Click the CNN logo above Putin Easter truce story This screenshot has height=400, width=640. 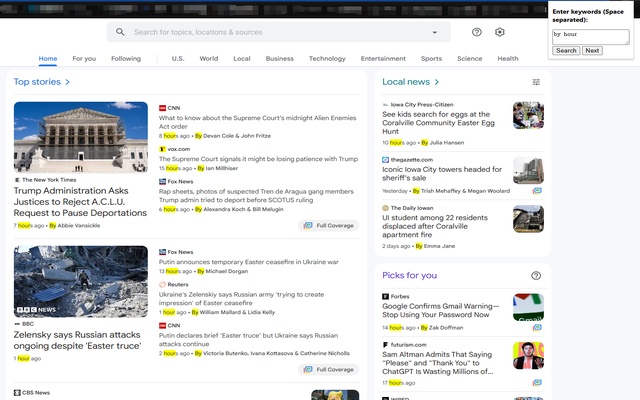pos(162,326)
